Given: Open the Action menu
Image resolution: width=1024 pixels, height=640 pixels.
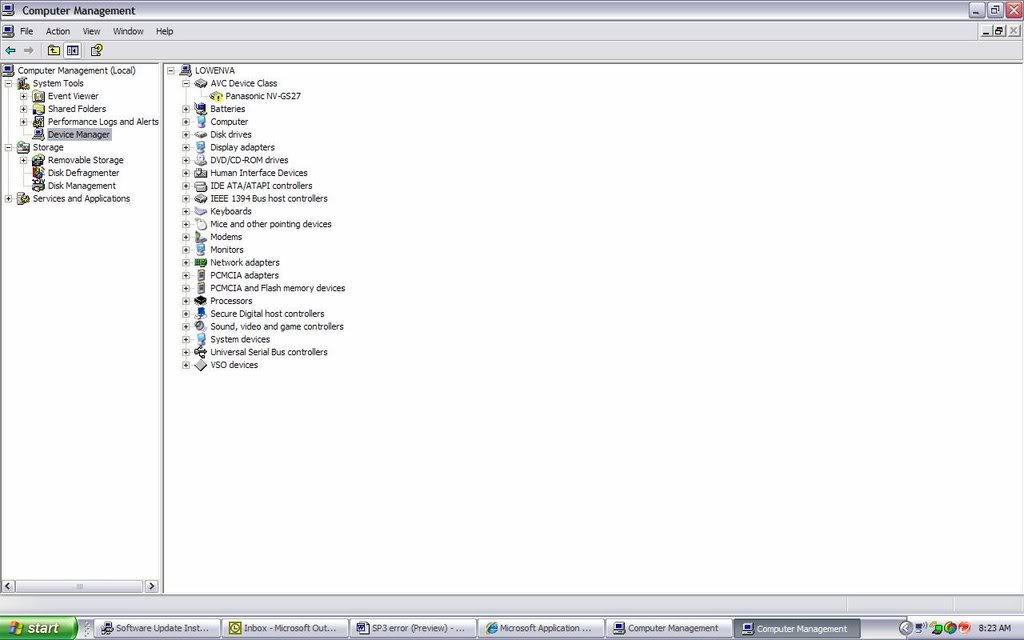Looking at the screenshot, I should pos(58,31).
